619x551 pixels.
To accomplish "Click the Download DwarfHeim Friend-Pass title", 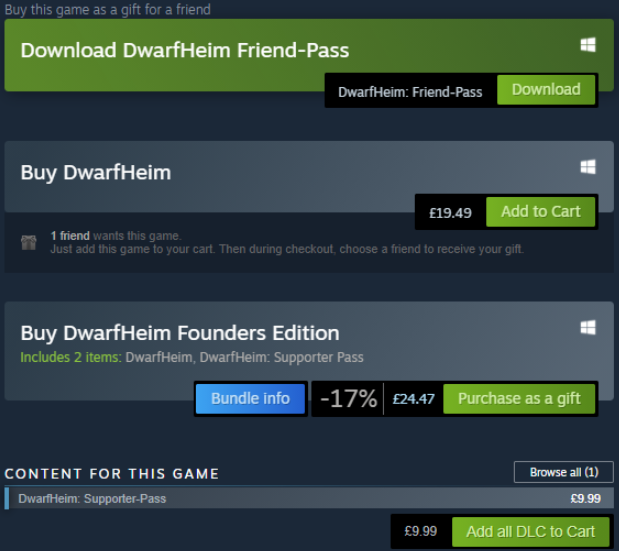I will tap(184, 50).
